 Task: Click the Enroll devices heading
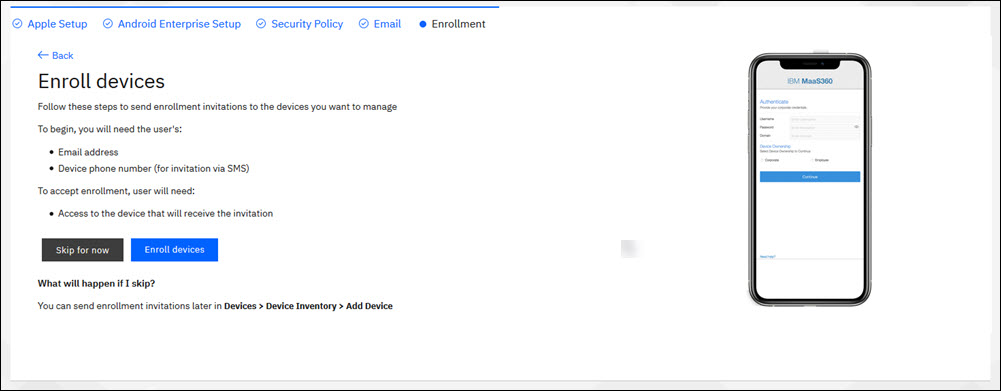pos(102,81)
